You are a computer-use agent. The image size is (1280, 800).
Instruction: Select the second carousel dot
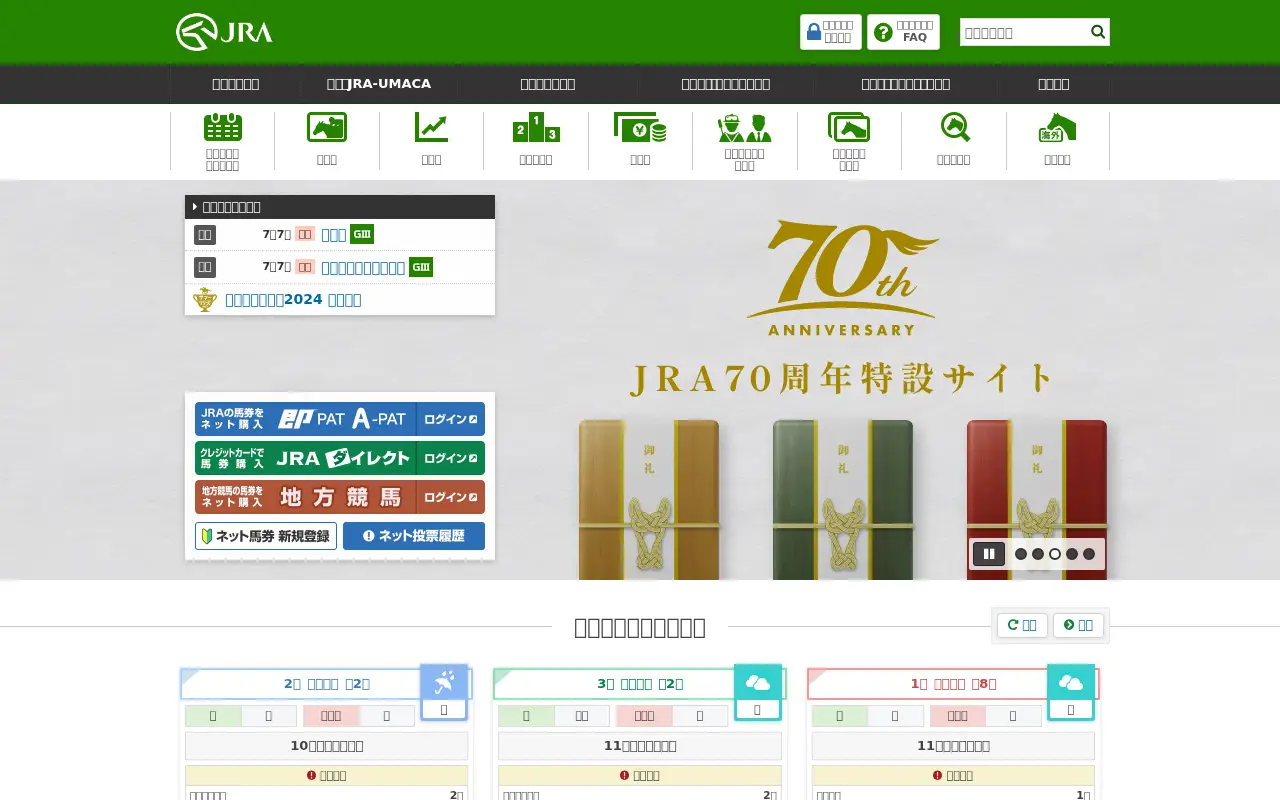[x=1038, y=554]
